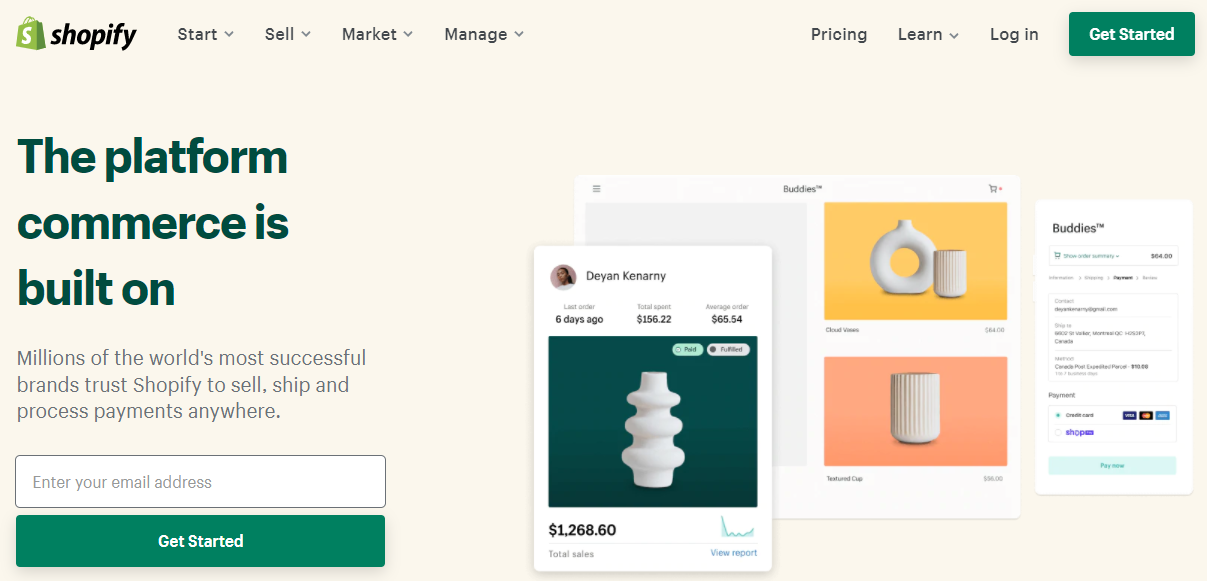Image resolution: width=1207 pixels, height=581 pixels.
Task: Click the Paid status badge
Action: point(686,349)
